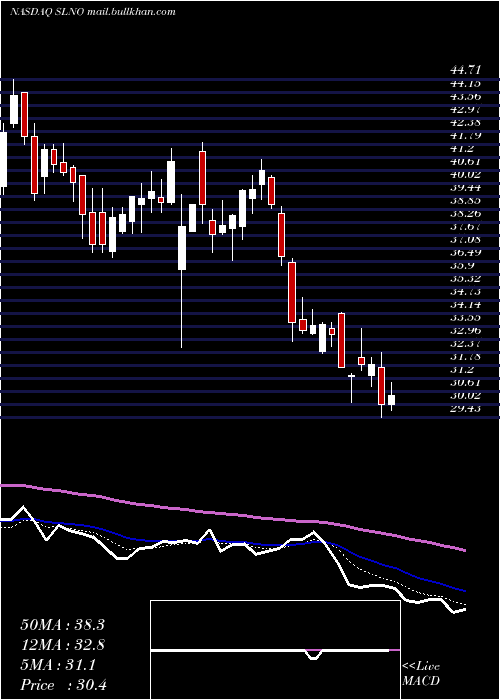Pick the 42.38 axis value

click(x=465, y=122)
